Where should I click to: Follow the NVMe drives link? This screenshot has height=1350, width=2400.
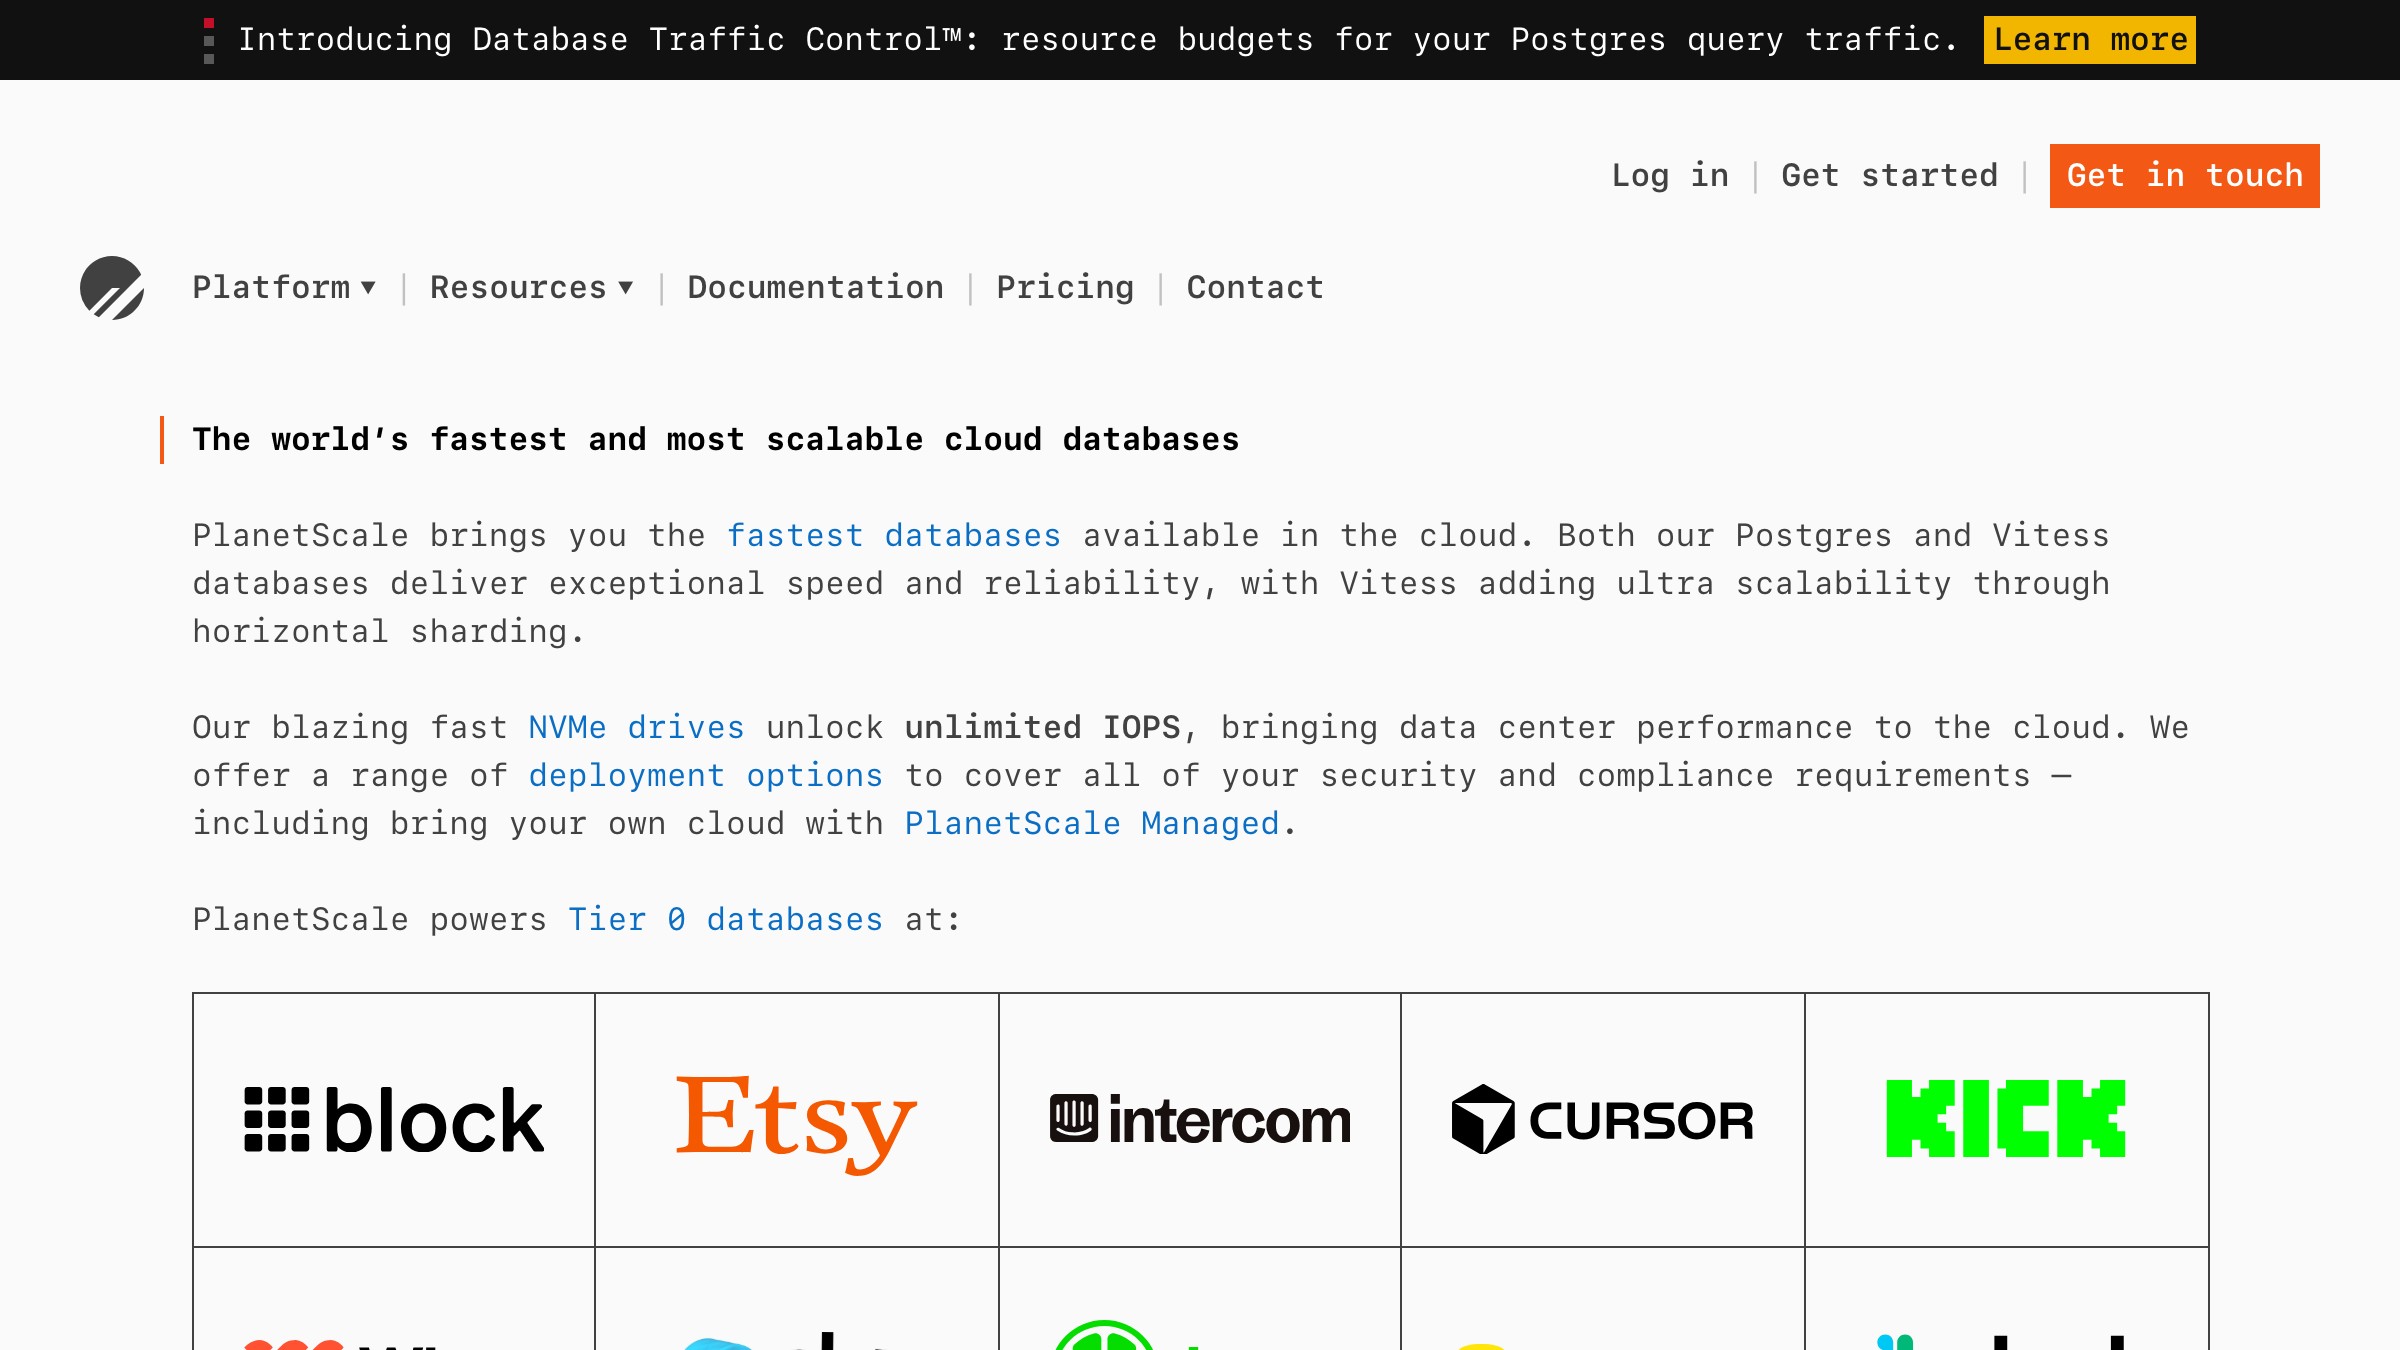[x=636, y=728]
